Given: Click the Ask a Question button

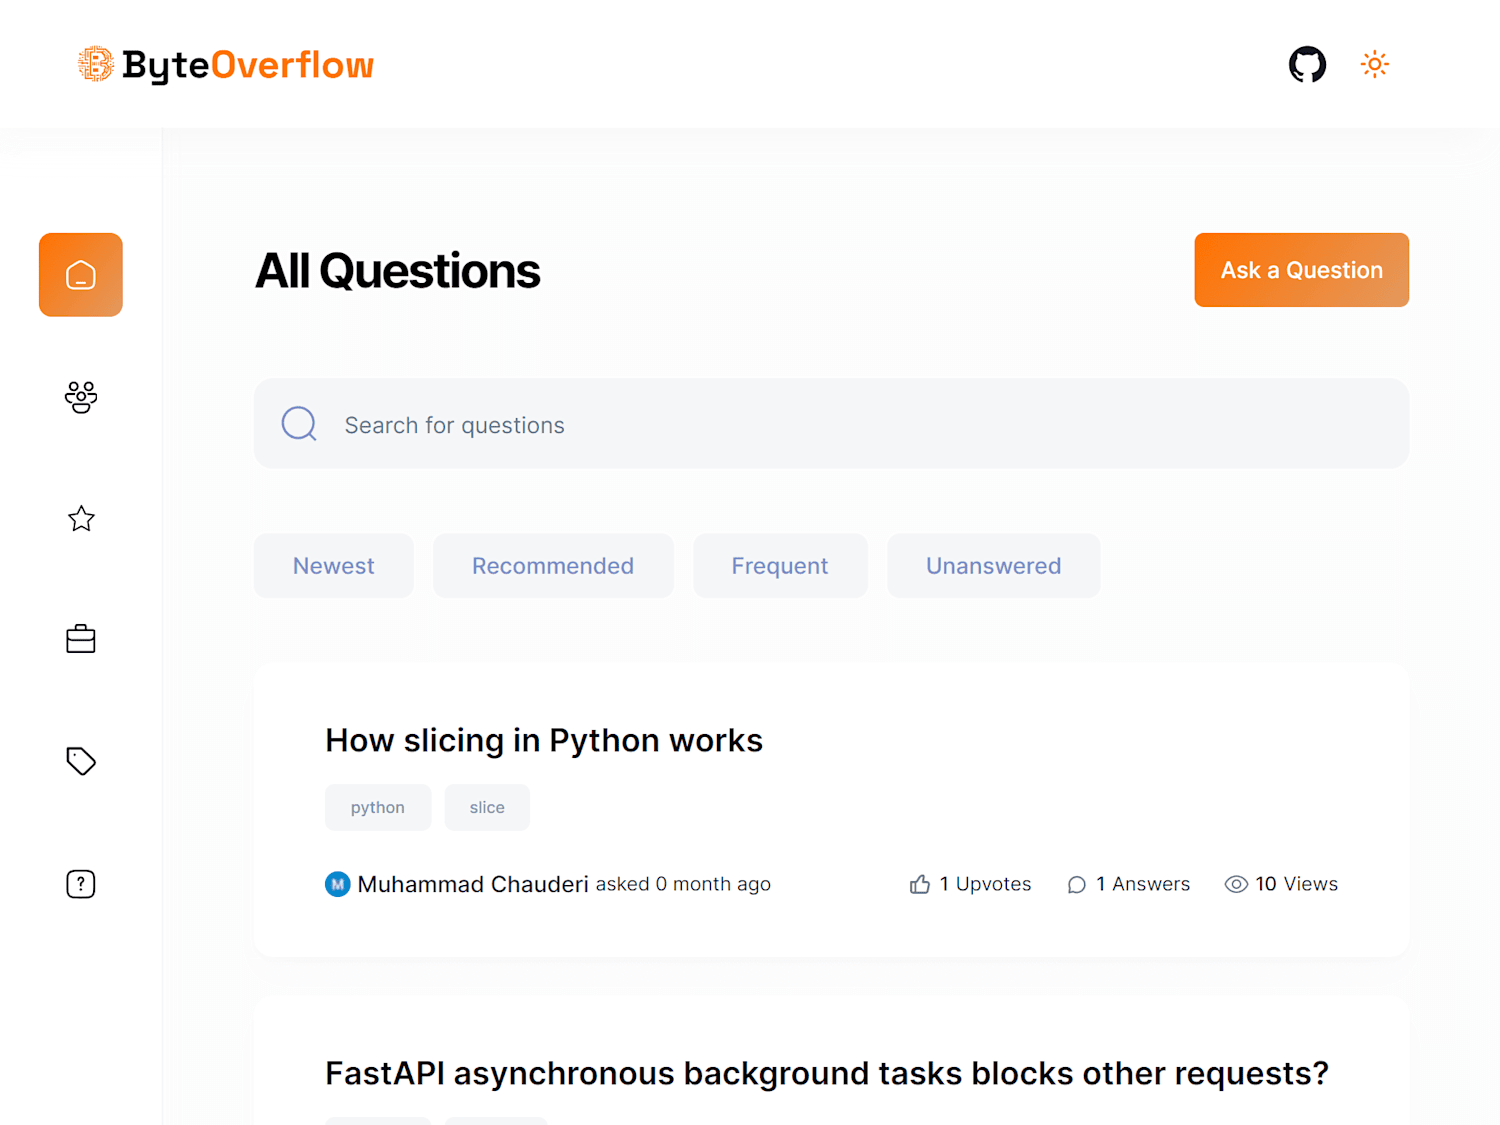Looking at the screenshot, I should (1301, 270).
